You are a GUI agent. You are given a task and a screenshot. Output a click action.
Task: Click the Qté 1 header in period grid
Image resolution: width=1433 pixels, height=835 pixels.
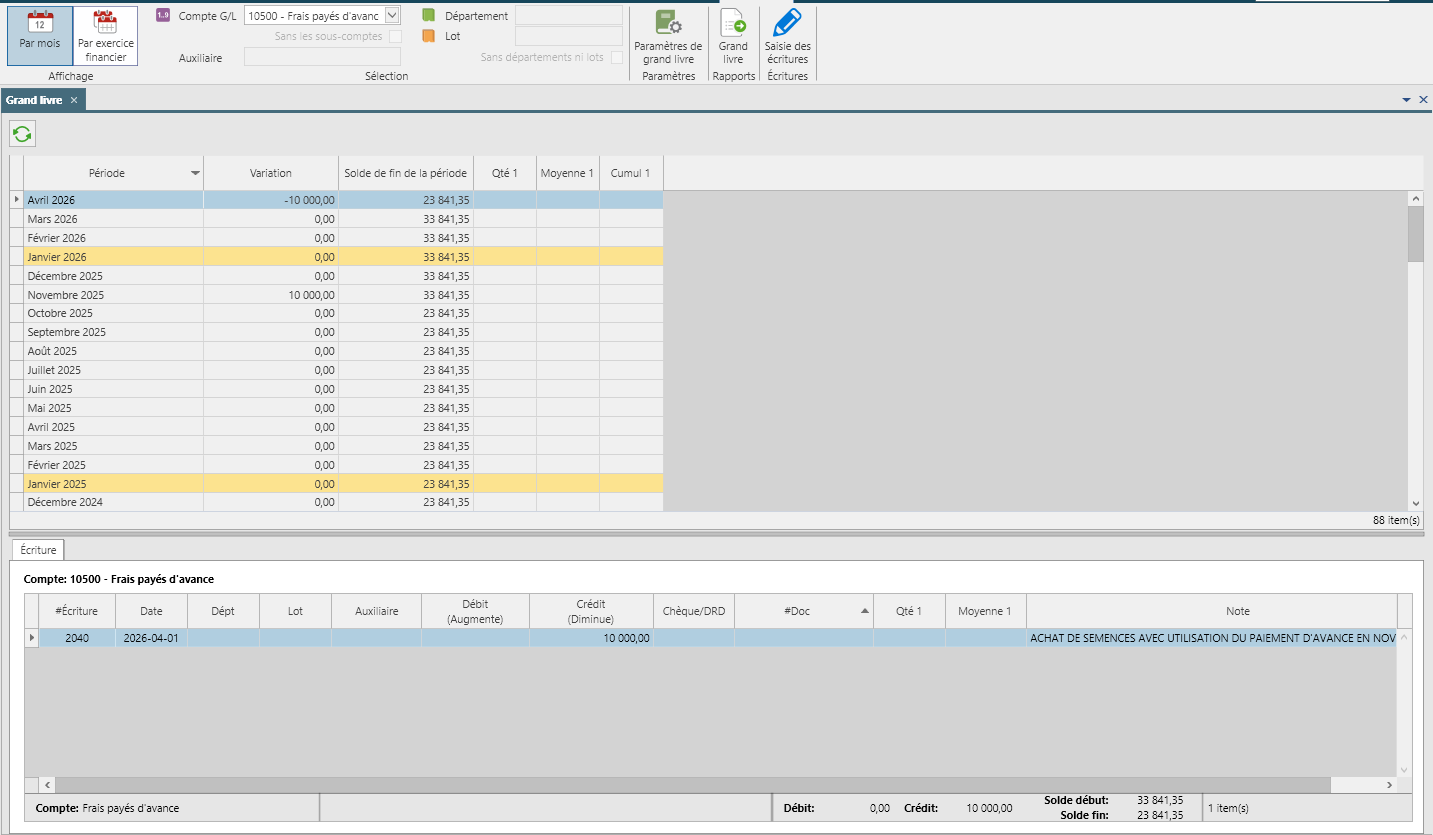(x=505, y=173)
